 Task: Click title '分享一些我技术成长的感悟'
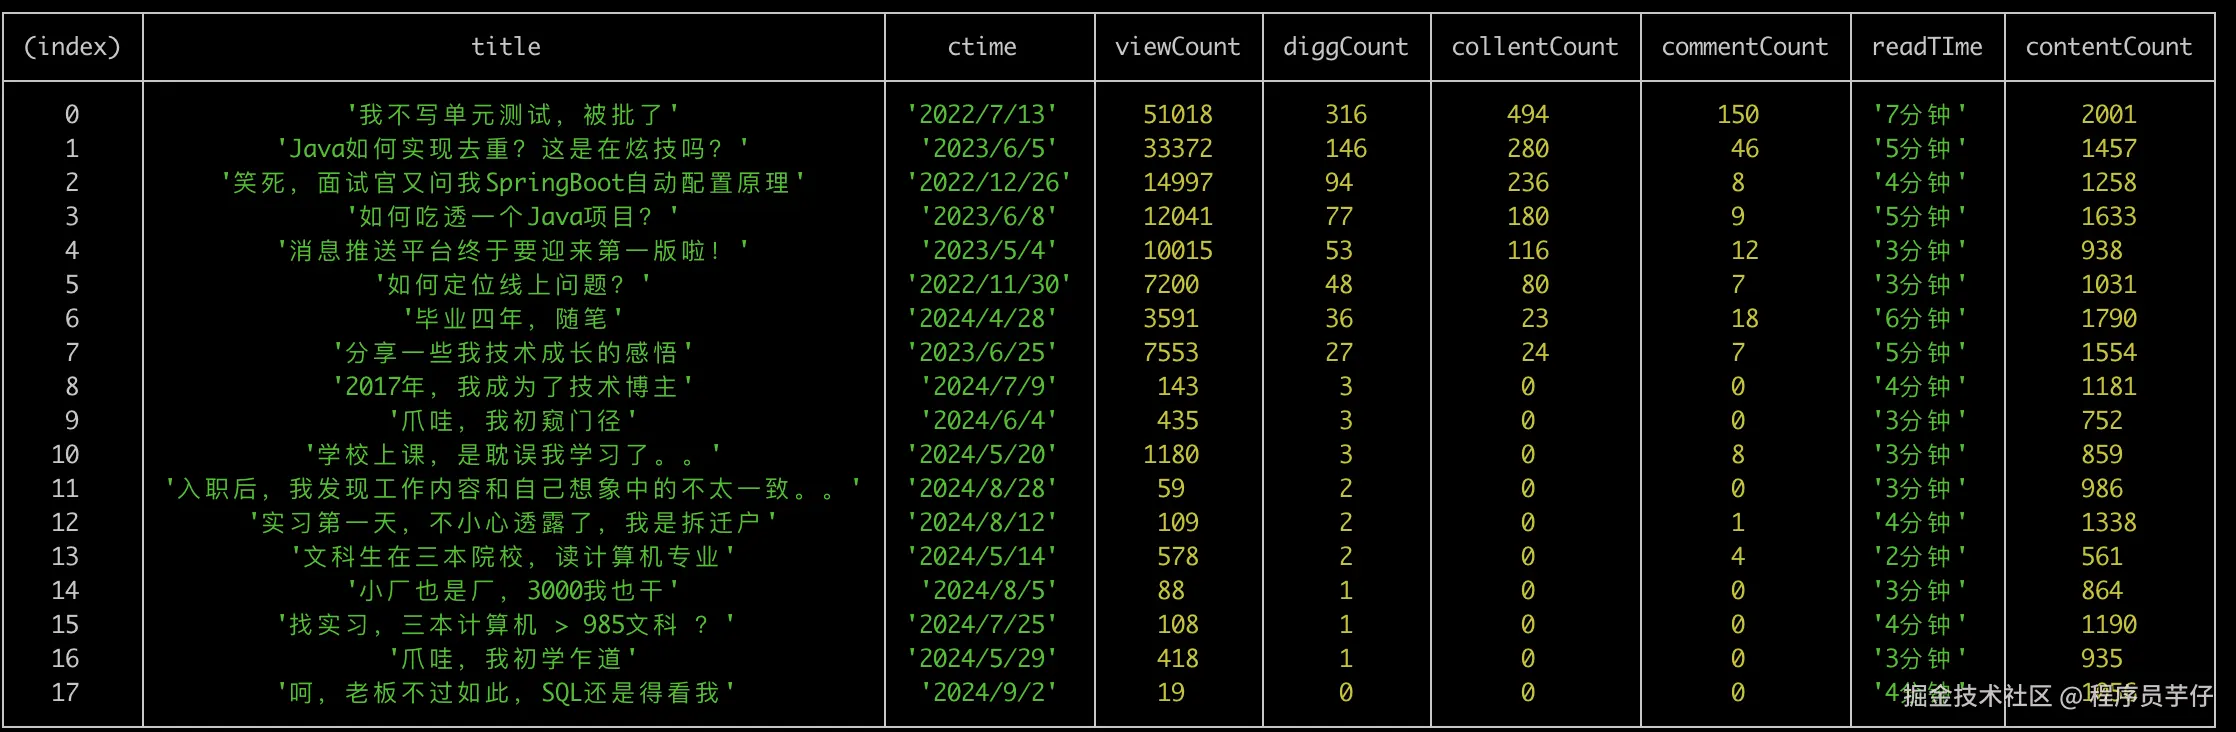coord(513,353)
